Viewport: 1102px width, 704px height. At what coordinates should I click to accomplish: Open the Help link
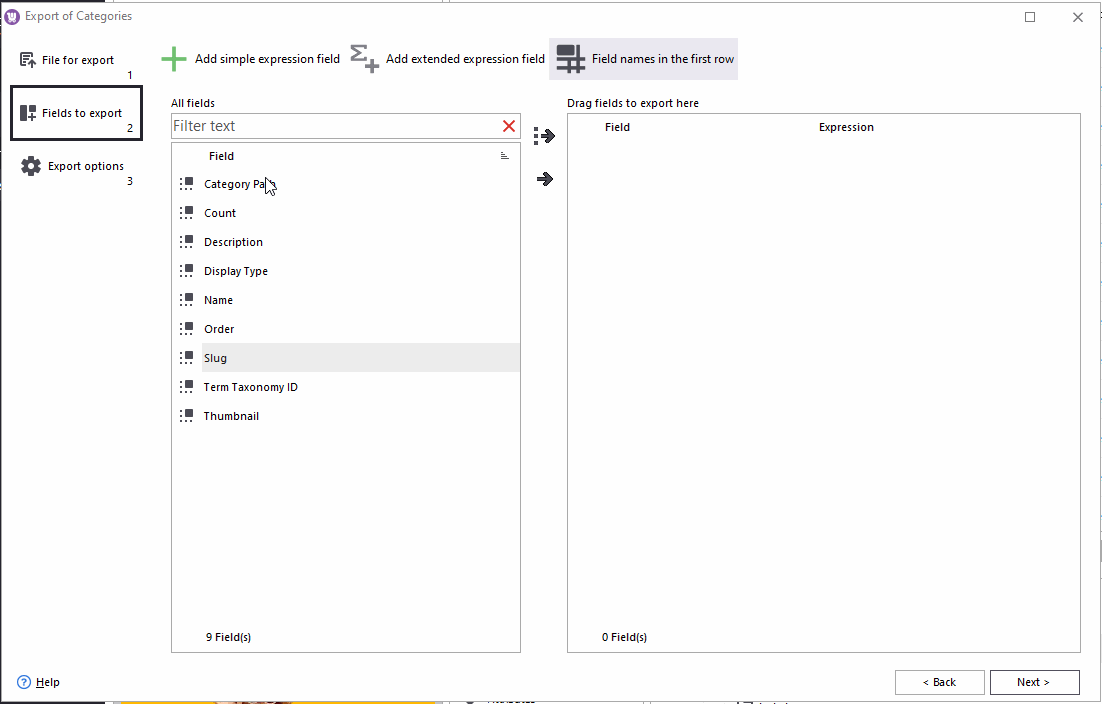point(45,682)
